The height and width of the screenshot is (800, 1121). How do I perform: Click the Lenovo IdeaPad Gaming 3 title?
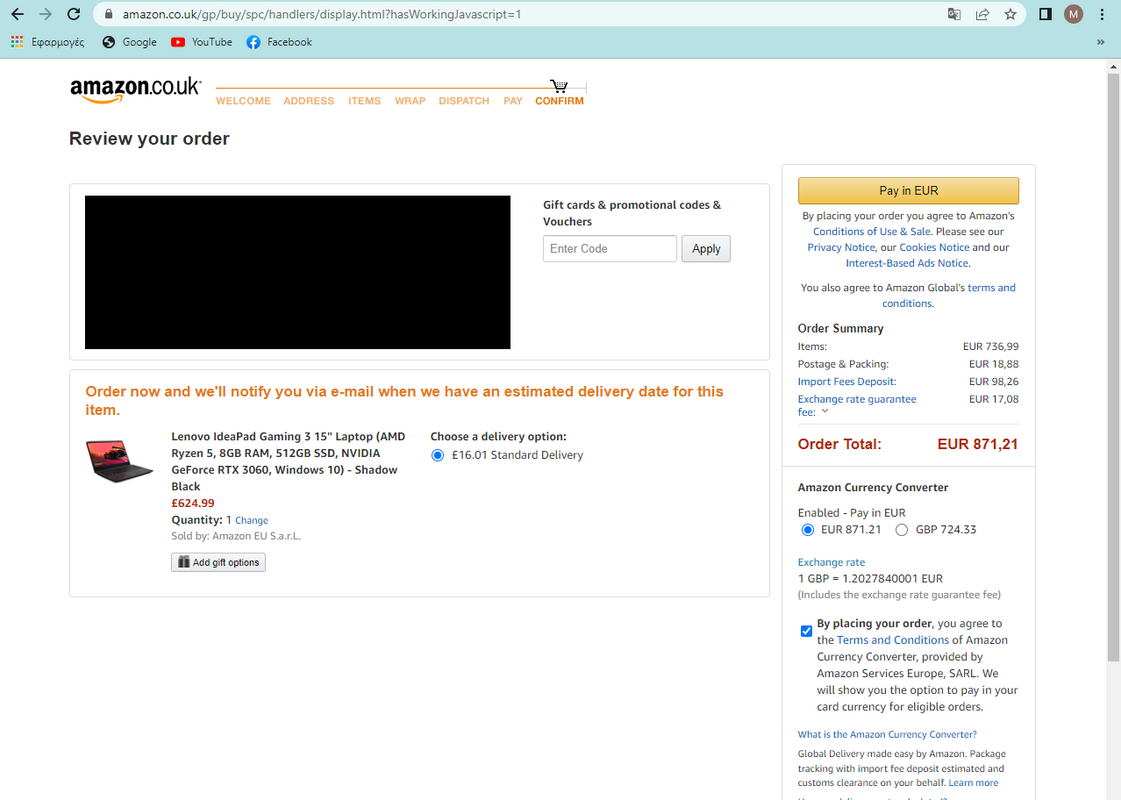point(288,461)
